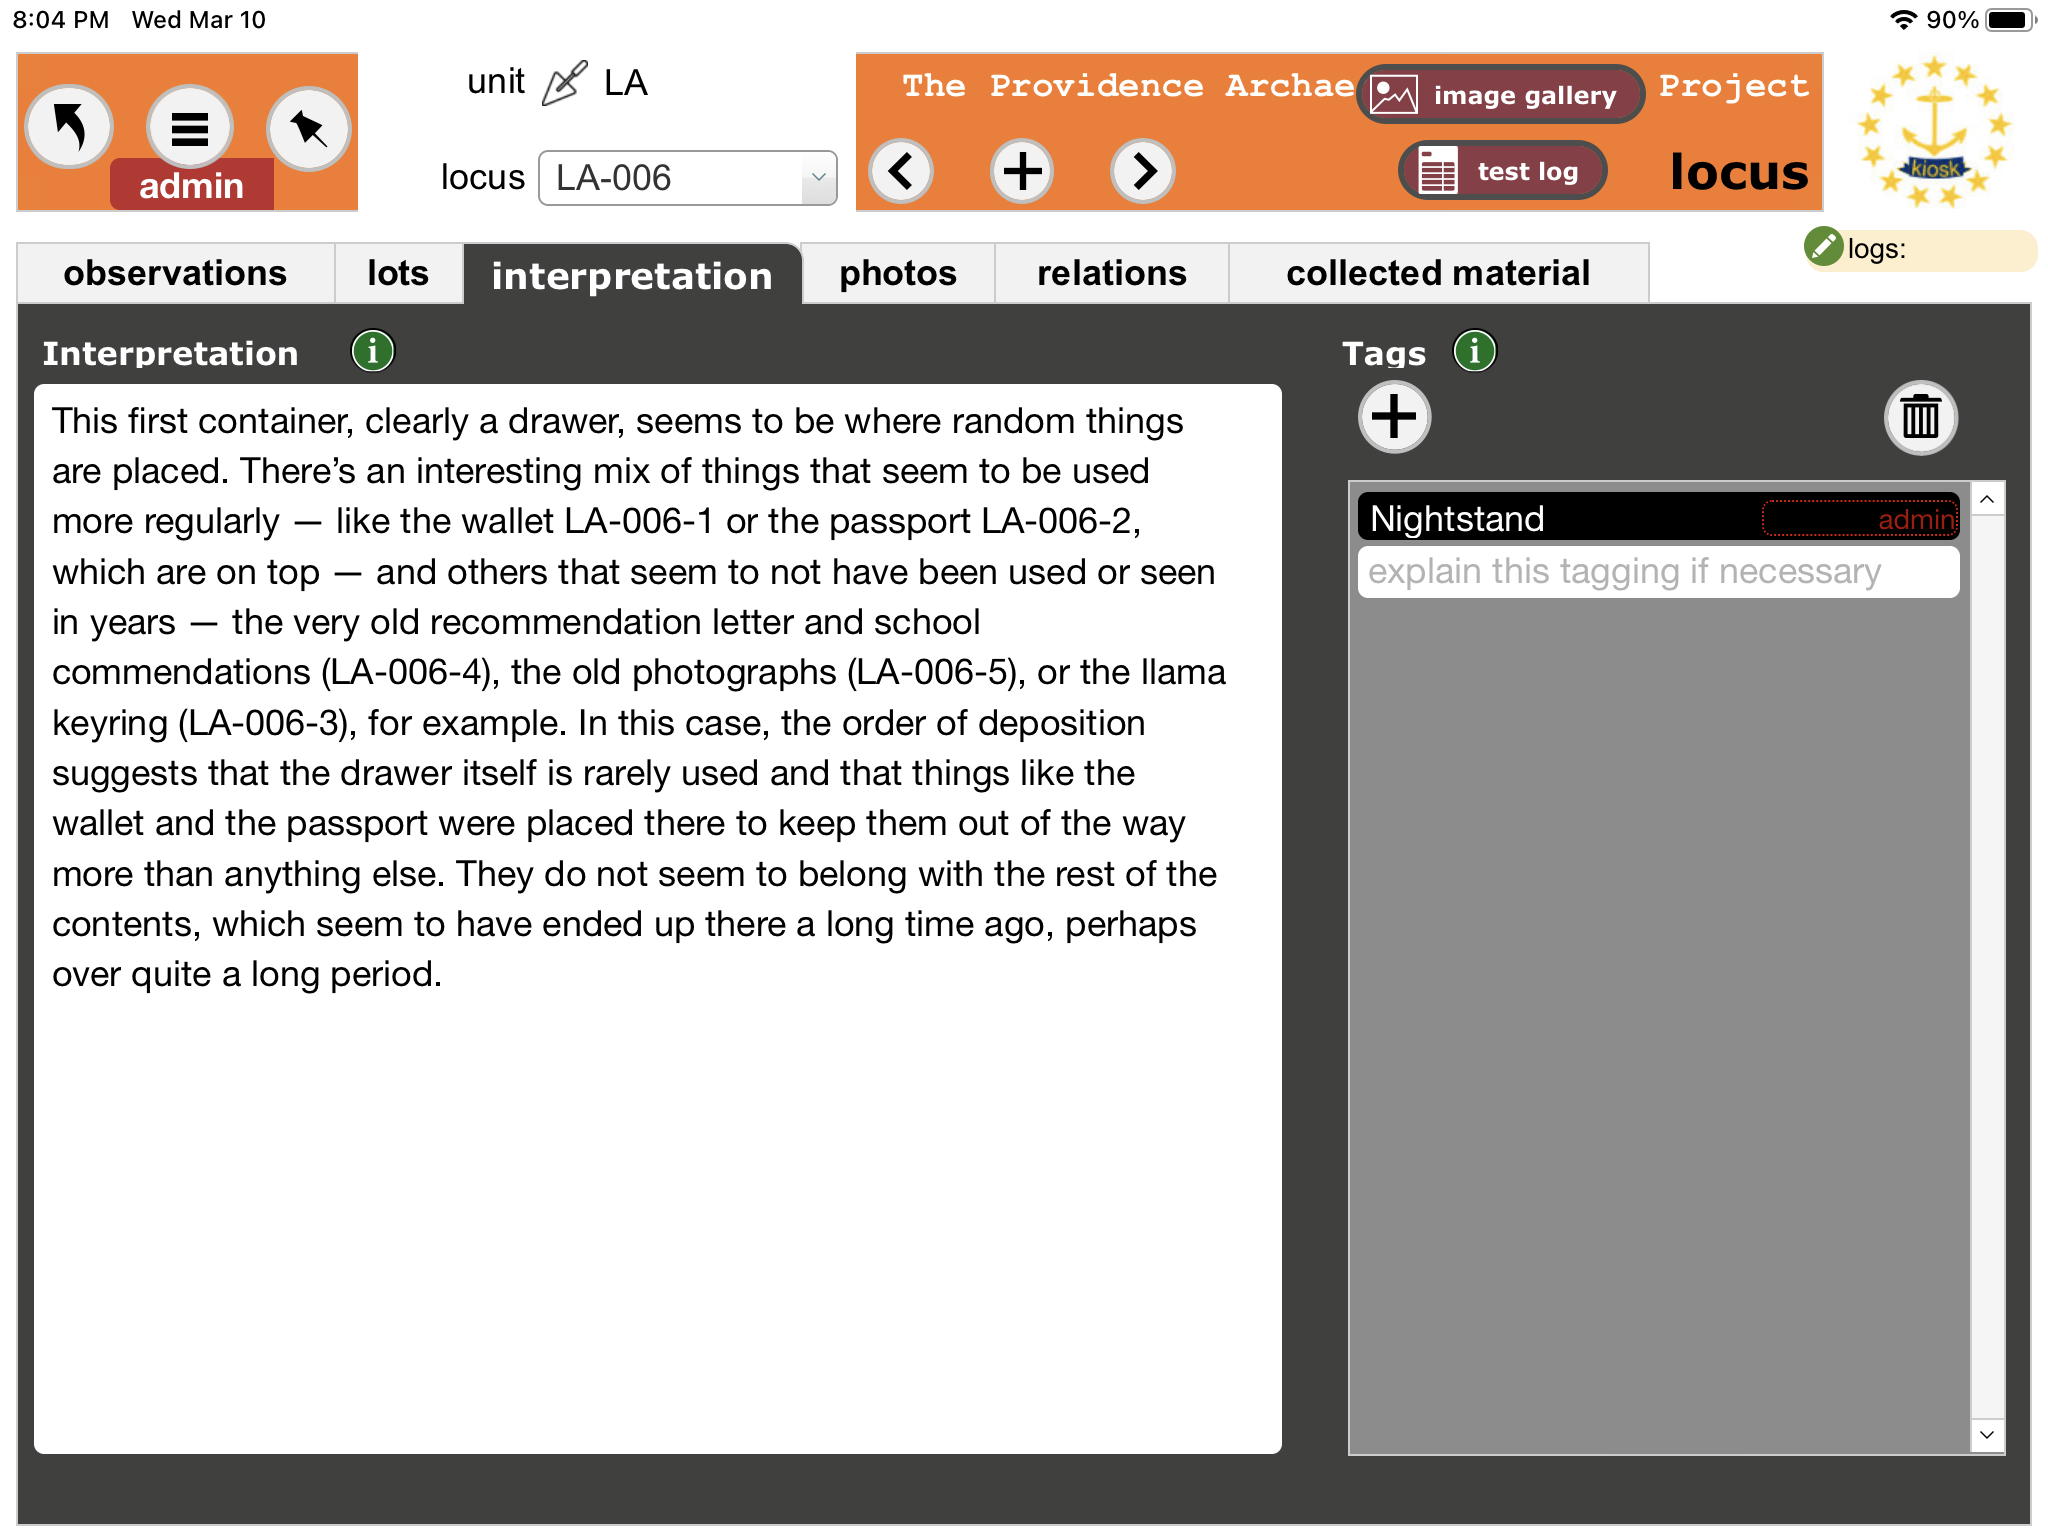
Task: Show Tags info icon help
Action: pyautogui.click(x=1474, y=351)
